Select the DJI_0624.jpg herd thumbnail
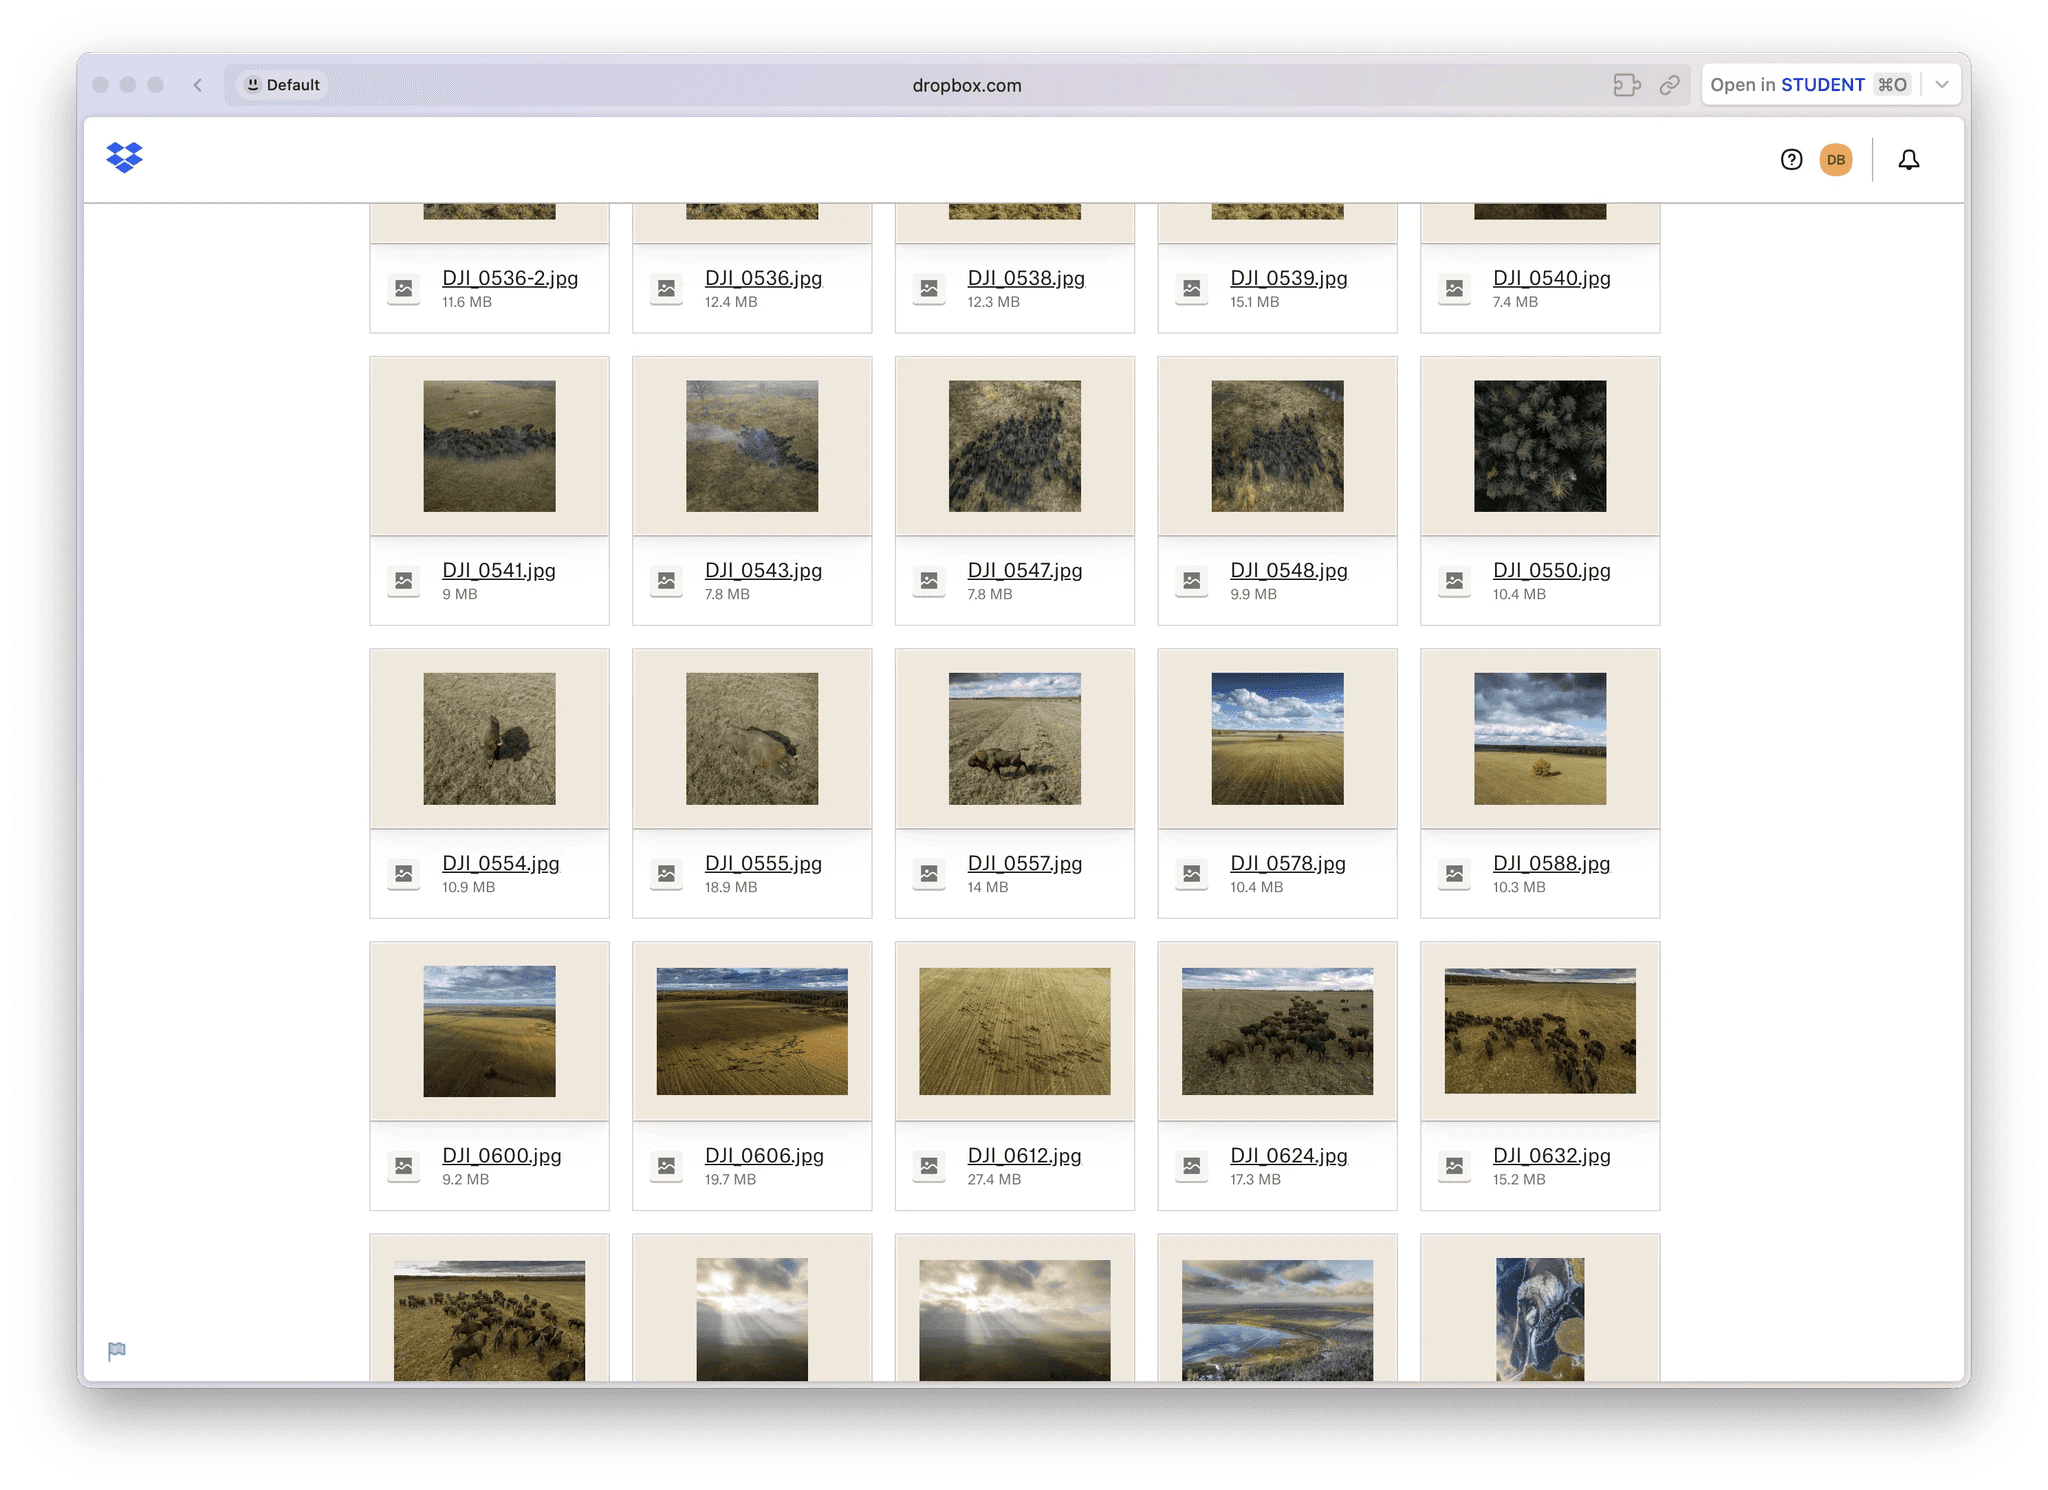This screenshot has height=1490, width=2048. 1277,1031
